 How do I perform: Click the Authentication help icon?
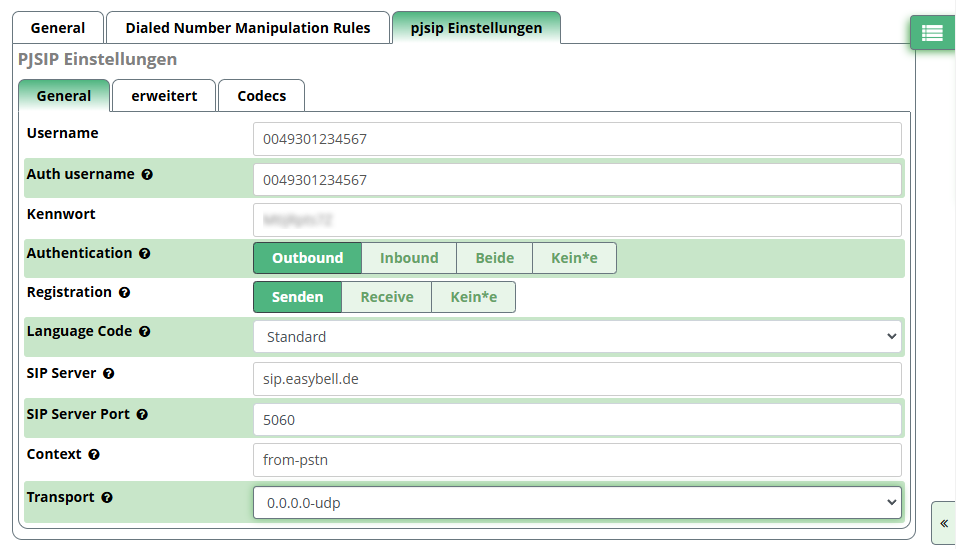point(145,254)
